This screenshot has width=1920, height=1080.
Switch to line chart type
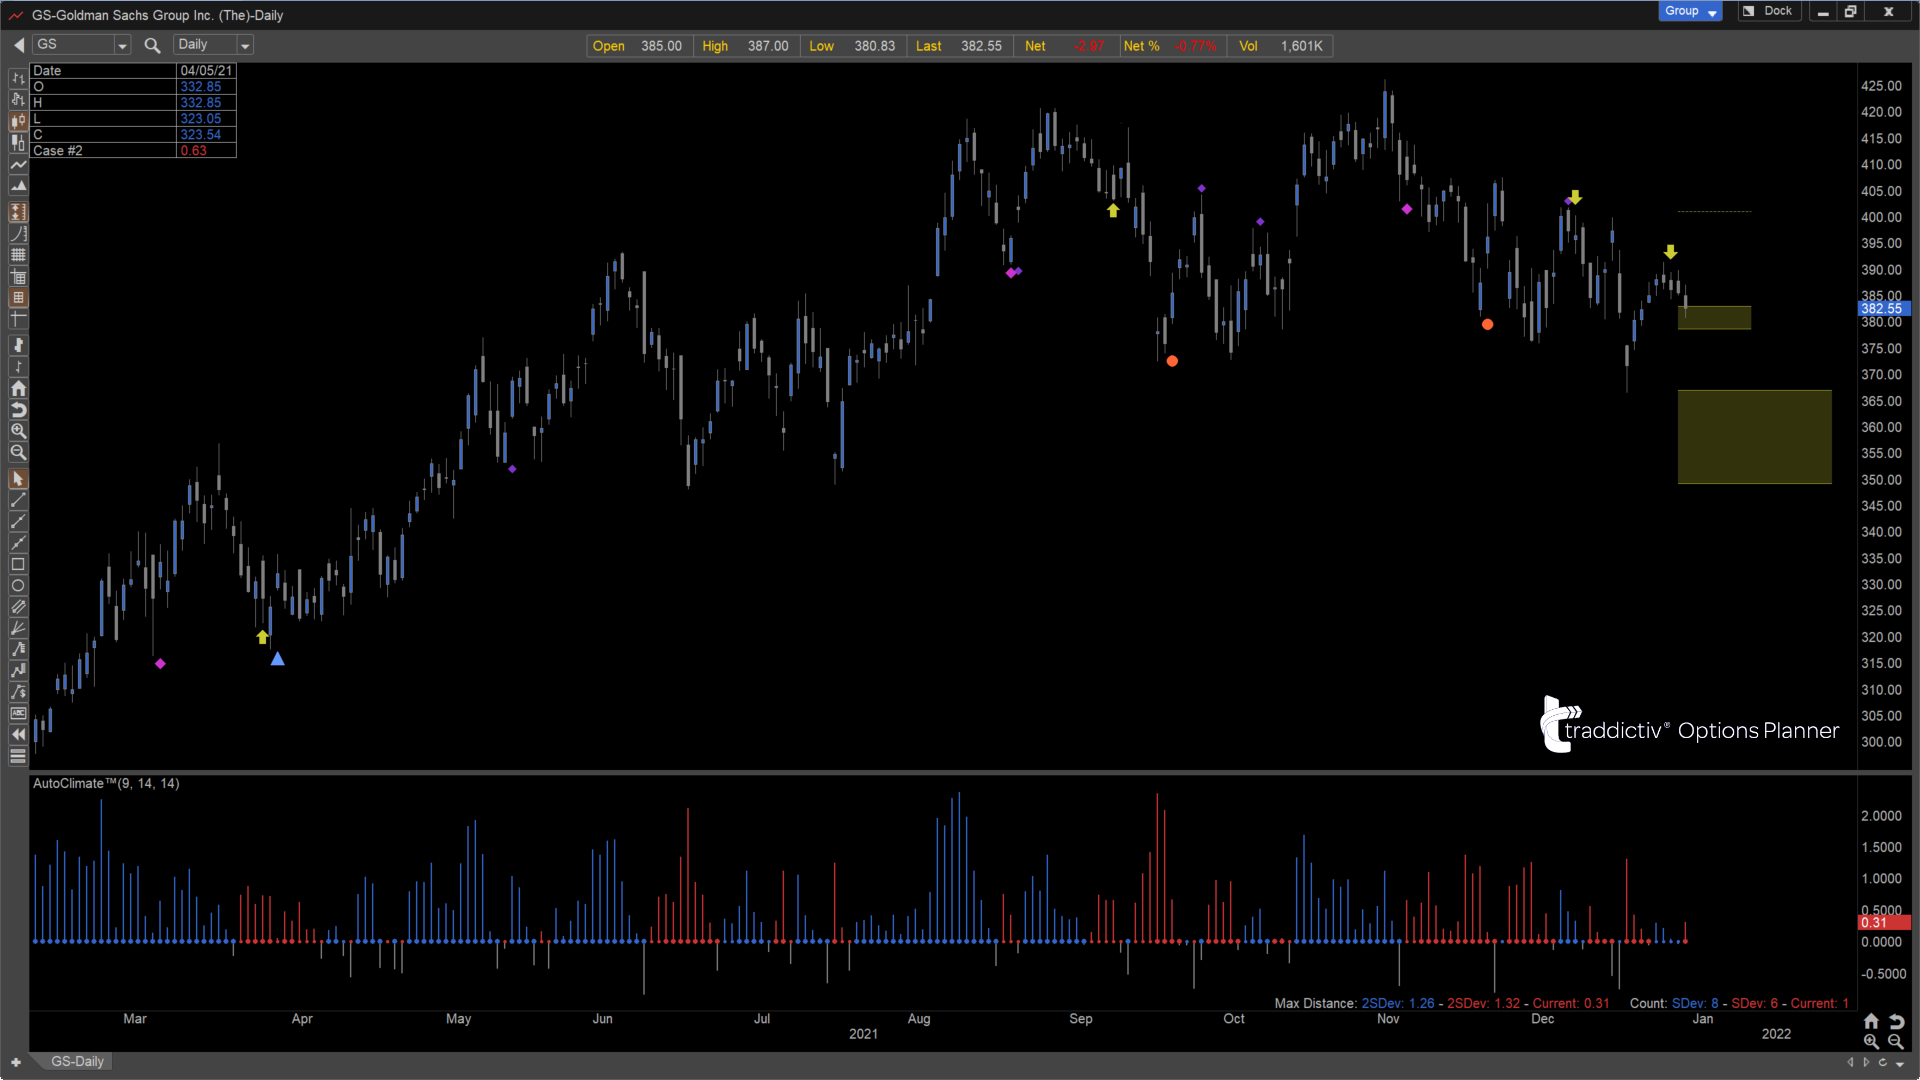pyautogui.click(x=18, y=164)
